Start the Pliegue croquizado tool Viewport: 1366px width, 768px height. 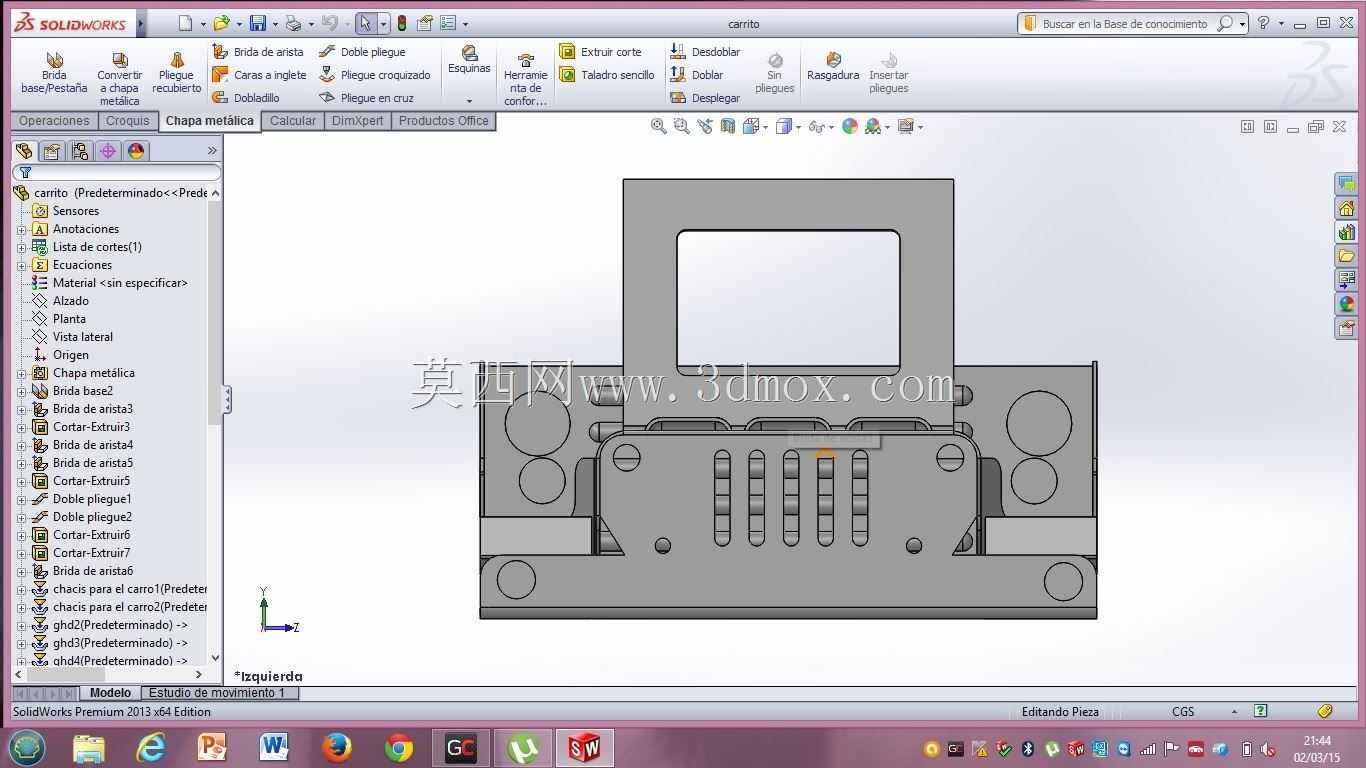click(x=375, y=75)
